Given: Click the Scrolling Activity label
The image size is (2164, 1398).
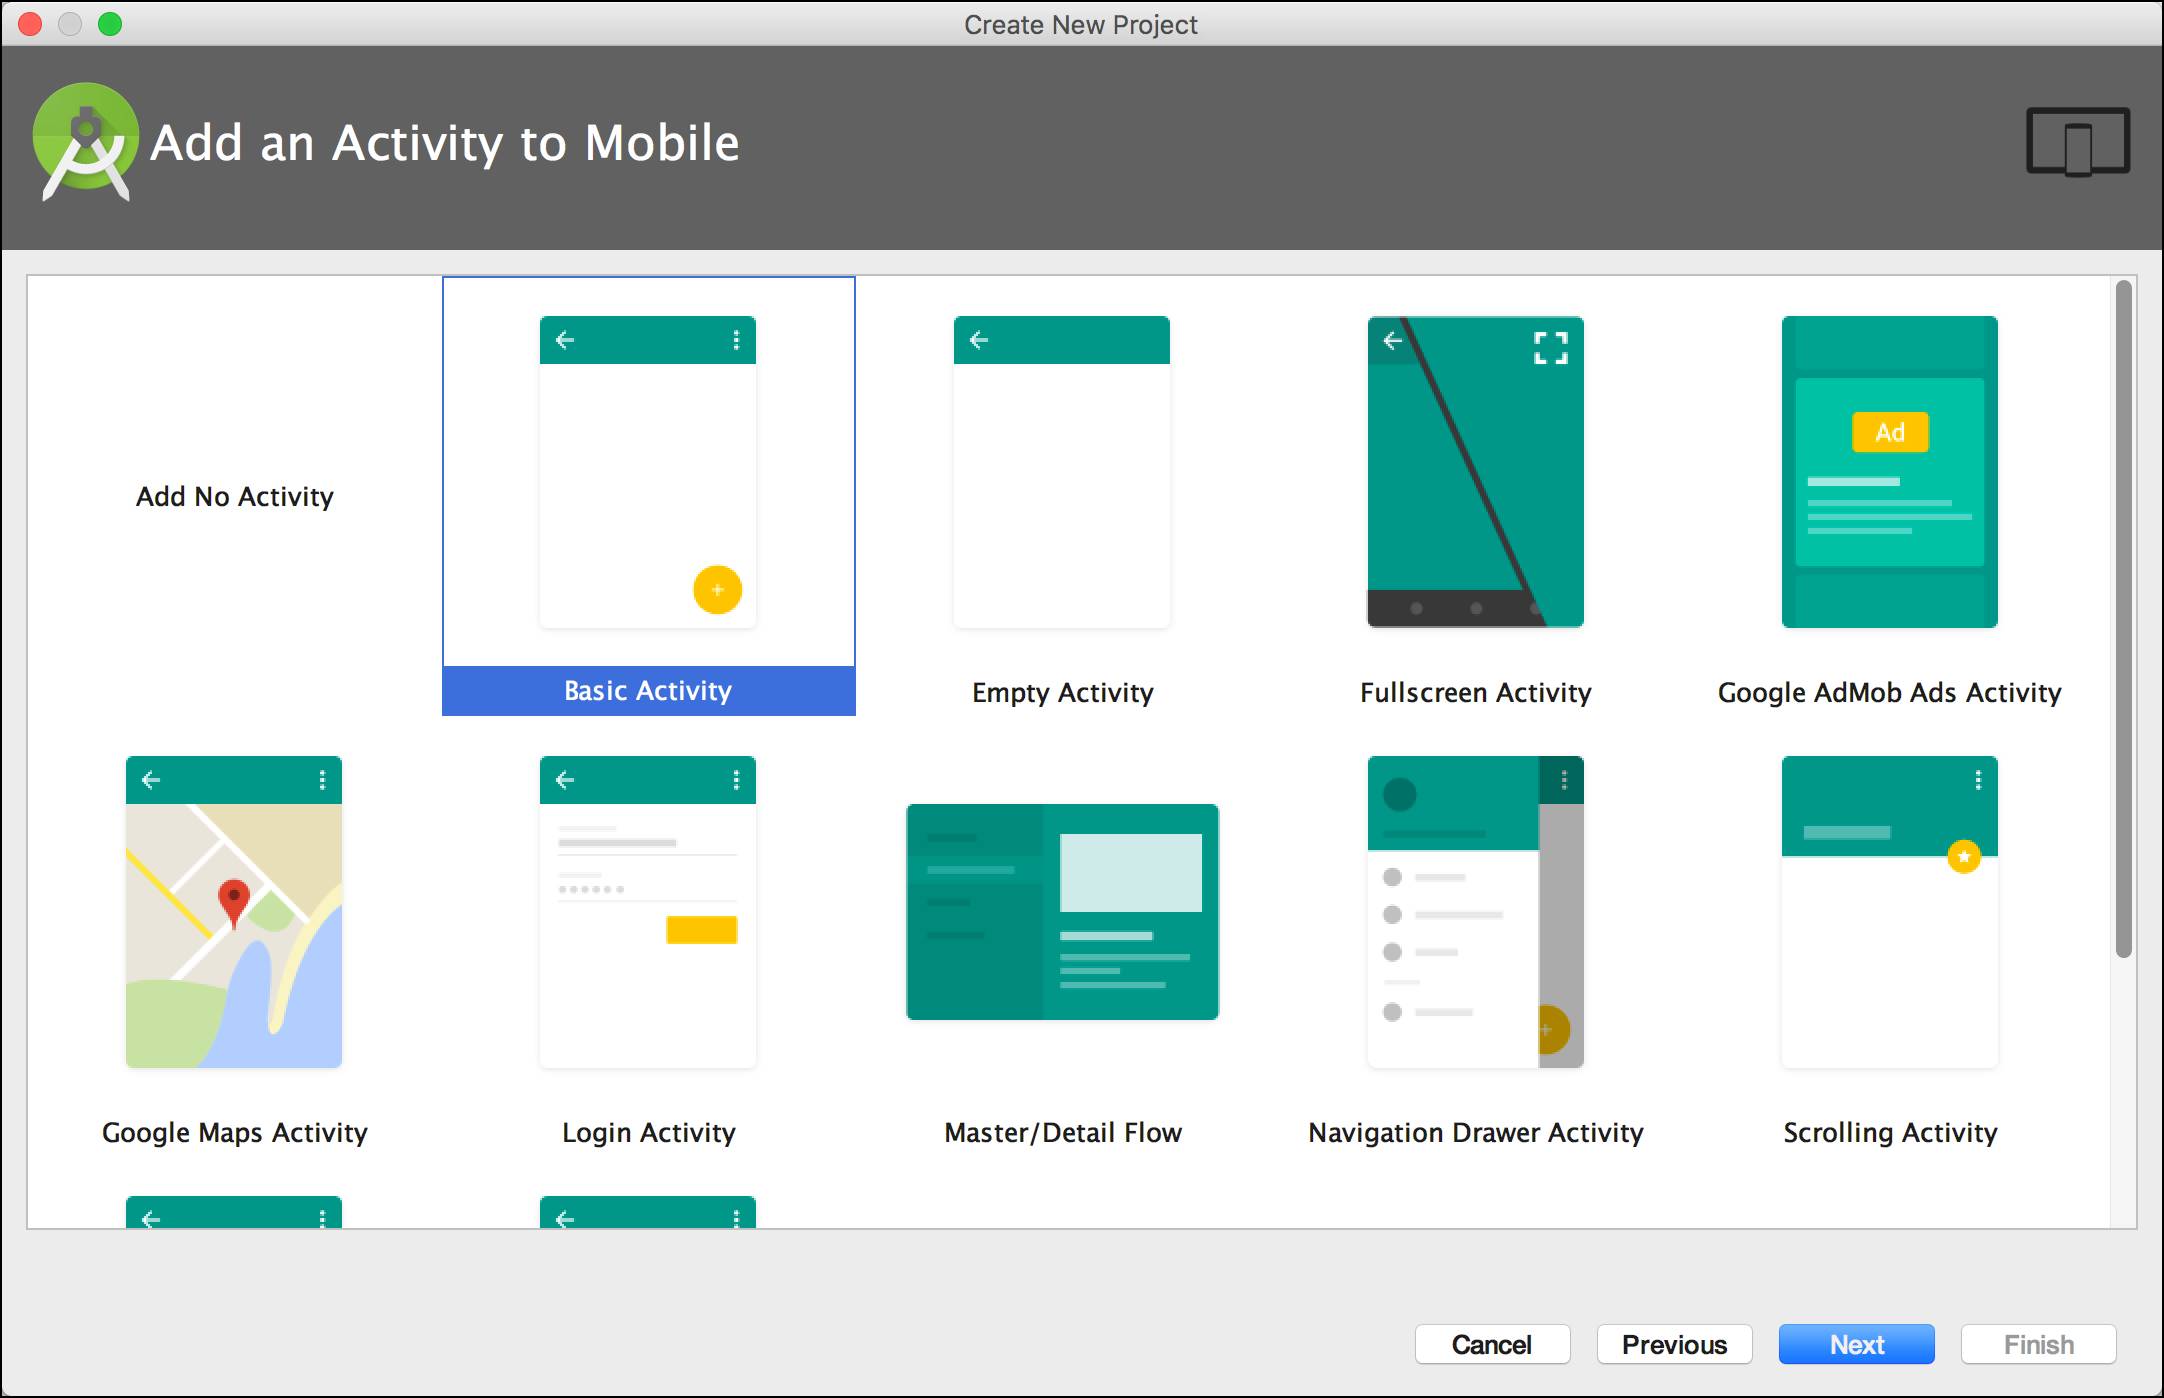Looking at the screenshot, I should [1890, 1132].
